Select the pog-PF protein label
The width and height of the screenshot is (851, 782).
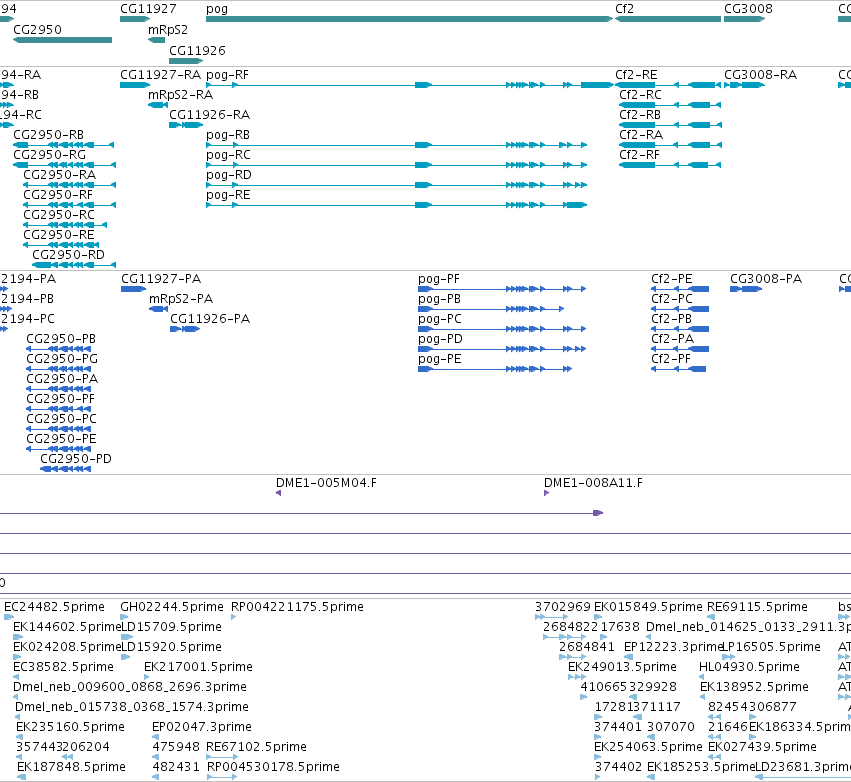tap(439, 279)
